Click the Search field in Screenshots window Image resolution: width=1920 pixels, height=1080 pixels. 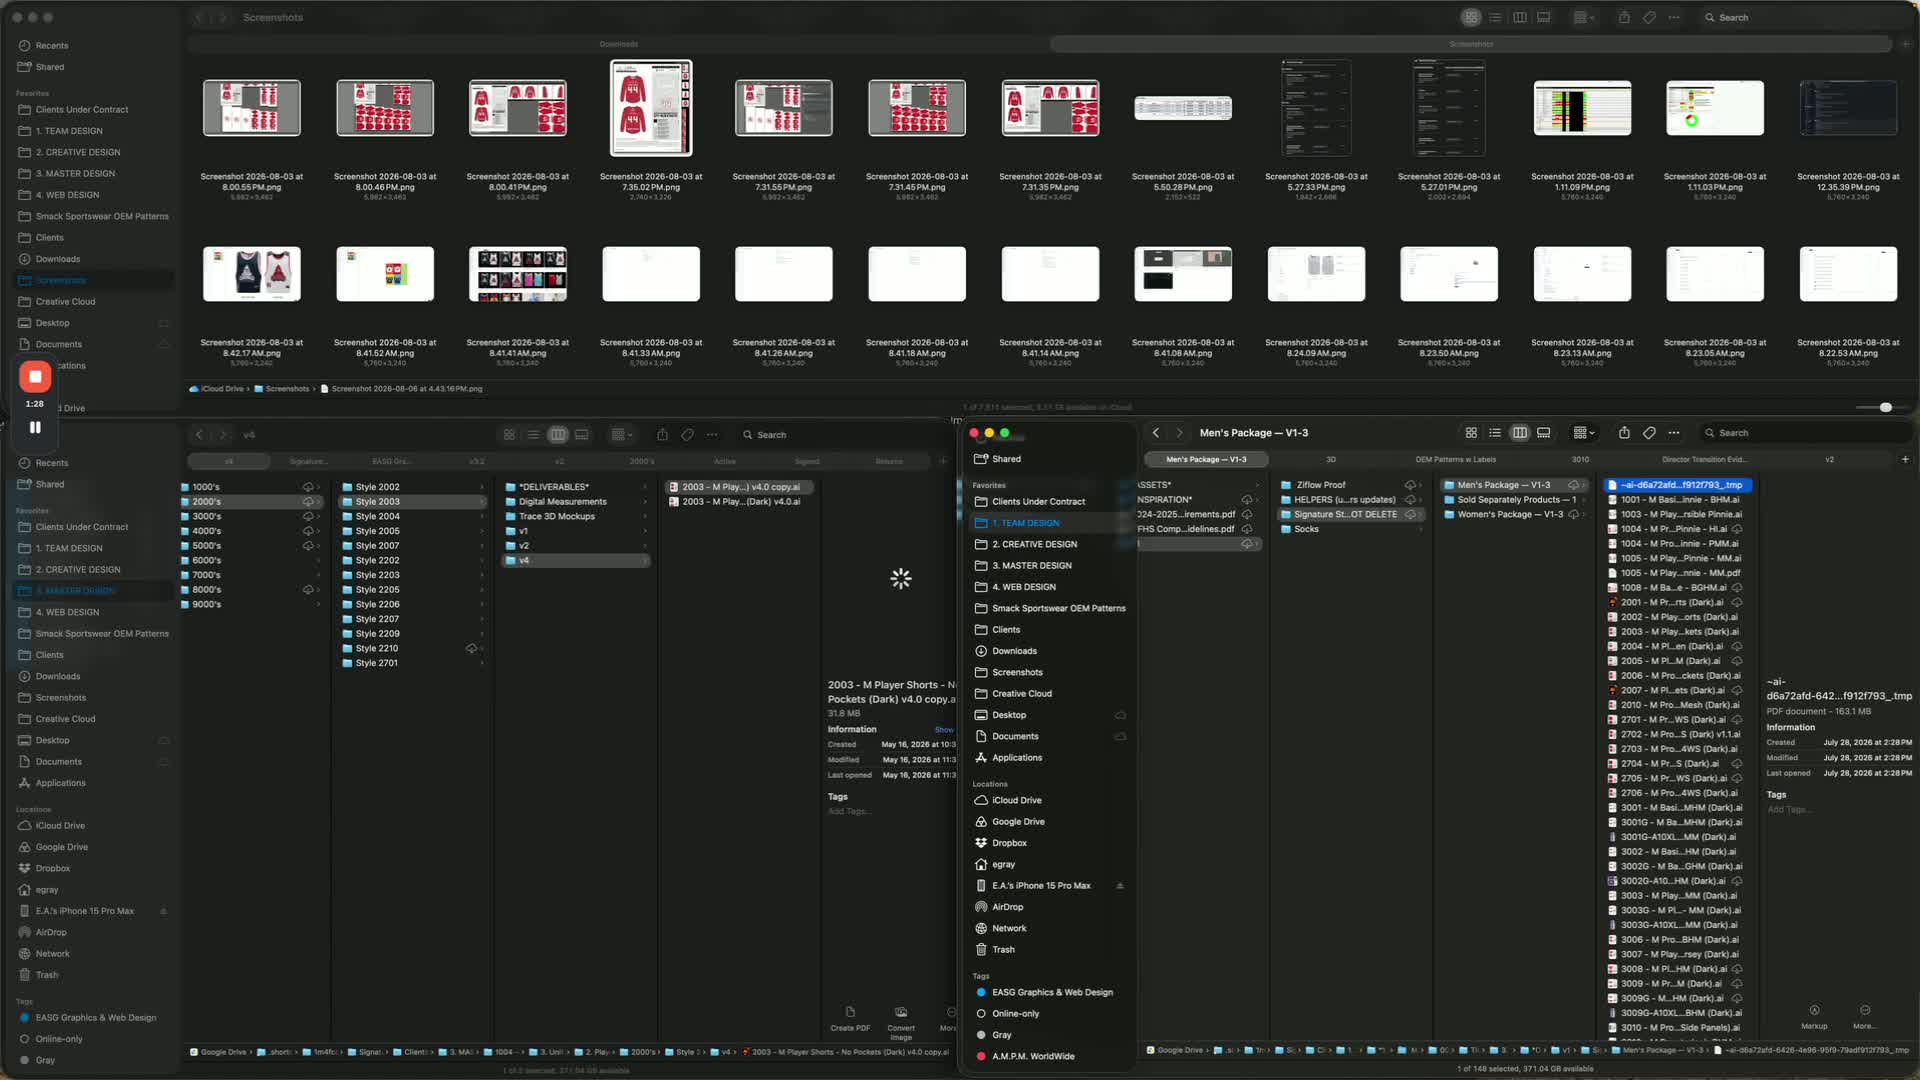coord(1805,17)
